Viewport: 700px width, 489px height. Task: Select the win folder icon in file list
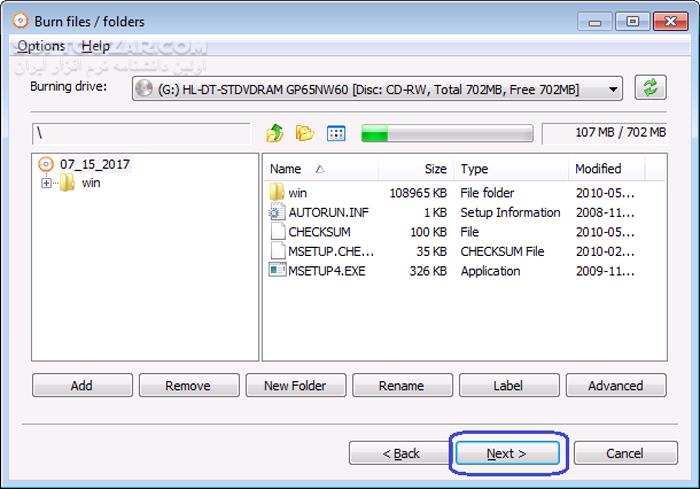coord(277,192)
